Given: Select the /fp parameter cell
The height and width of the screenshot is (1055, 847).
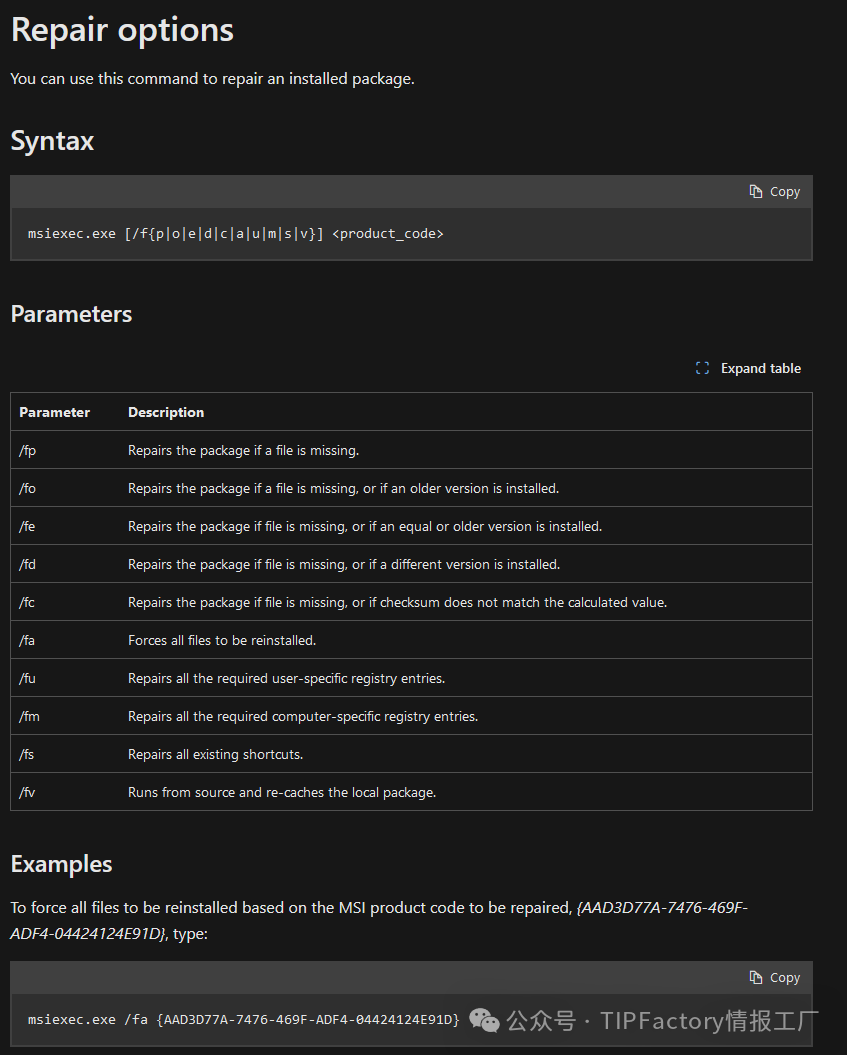Looking at the screenshot, I should (28, 450).
